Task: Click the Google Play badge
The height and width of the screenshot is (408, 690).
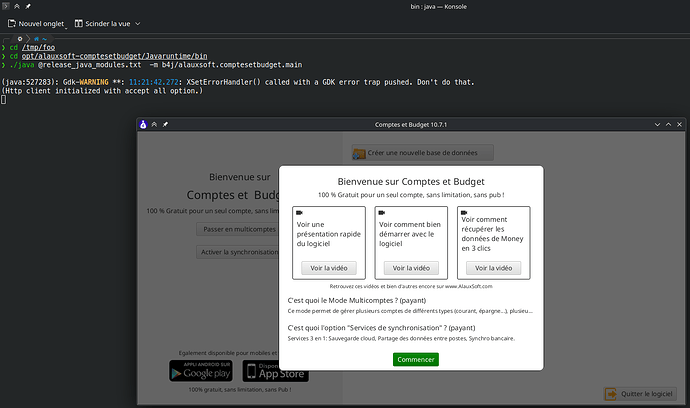Action: [201, 371]
